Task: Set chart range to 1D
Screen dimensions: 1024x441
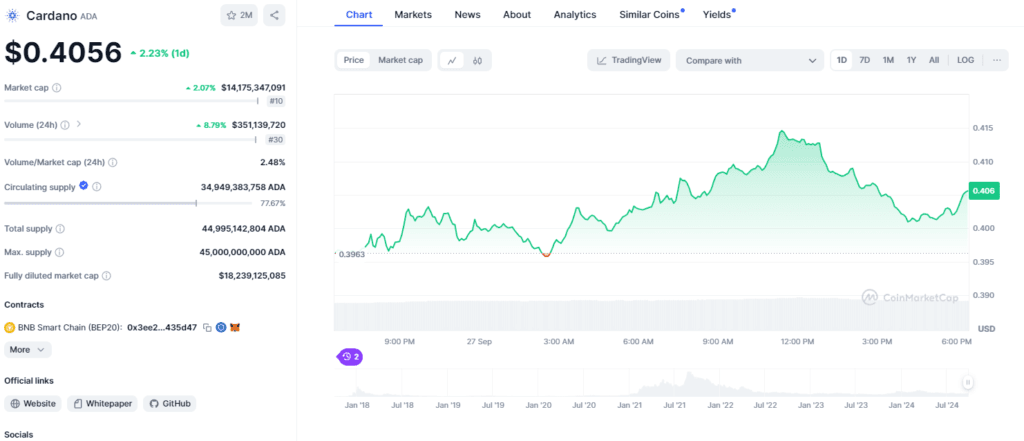Action: point(842,60)
